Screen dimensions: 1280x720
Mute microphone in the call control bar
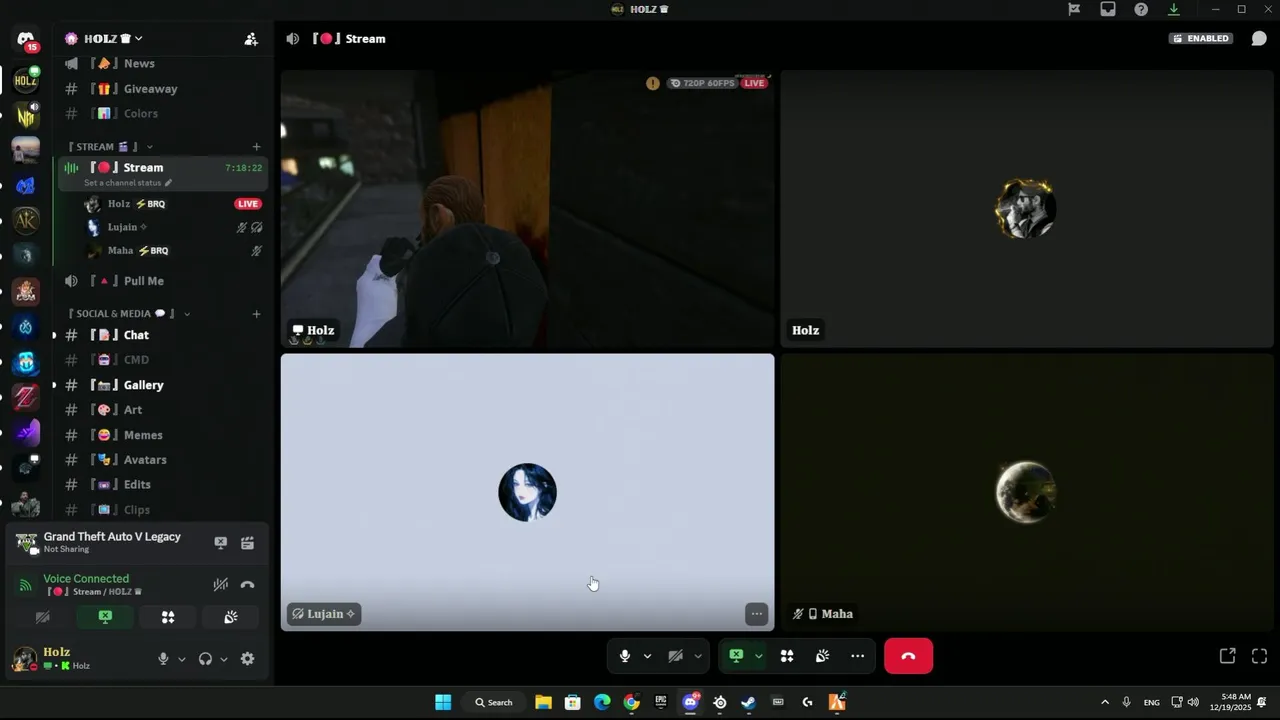click(x=625, y=656)
